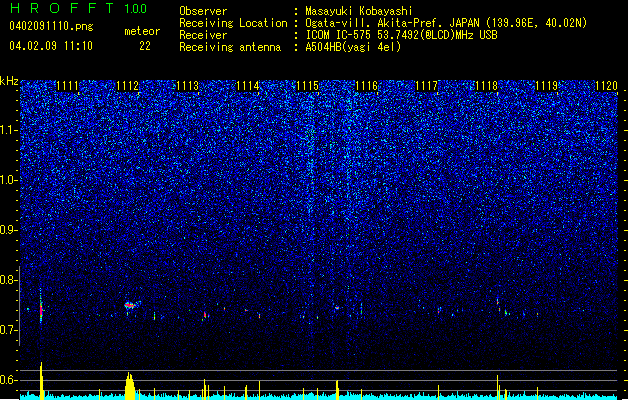Image resolution: width=629 pixels, height=400 pixels.
Task: Click the strong meteor echo near 1111
Action: (41, 307)
